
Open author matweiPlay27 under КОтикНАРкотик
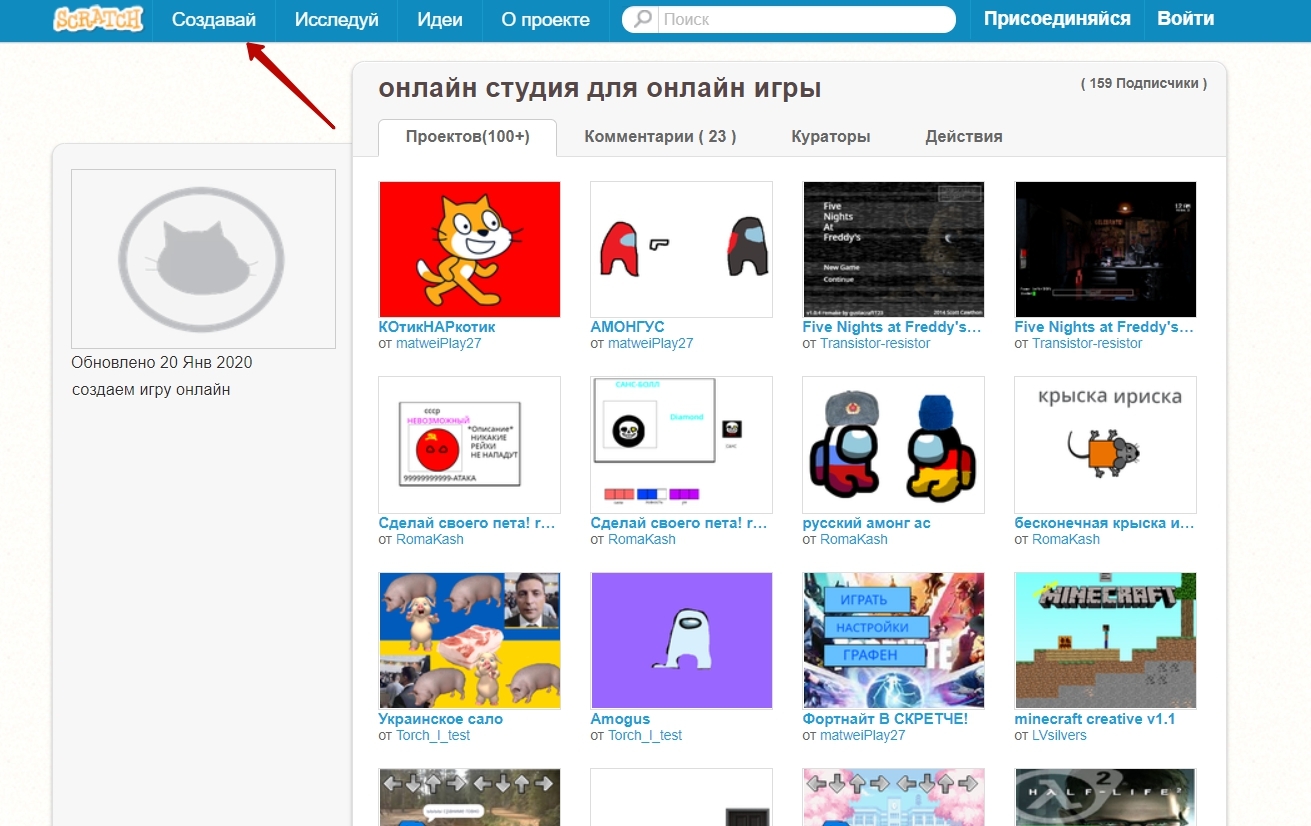(439, 343)
